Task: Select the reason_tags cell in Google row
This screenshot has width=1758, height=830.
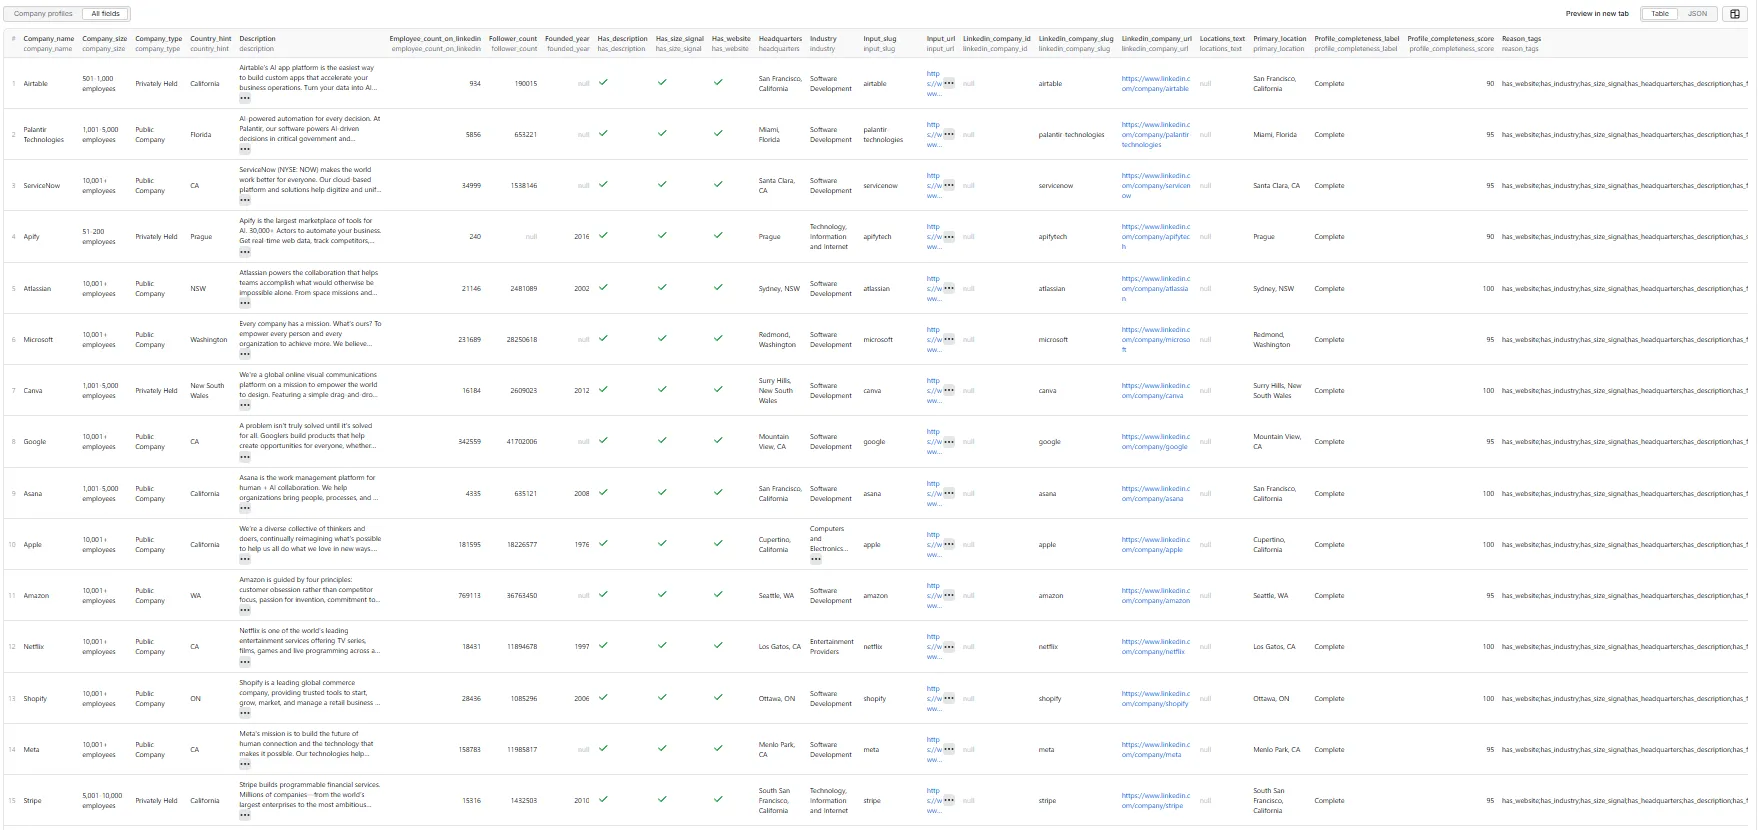Action: click(1625, 441)
